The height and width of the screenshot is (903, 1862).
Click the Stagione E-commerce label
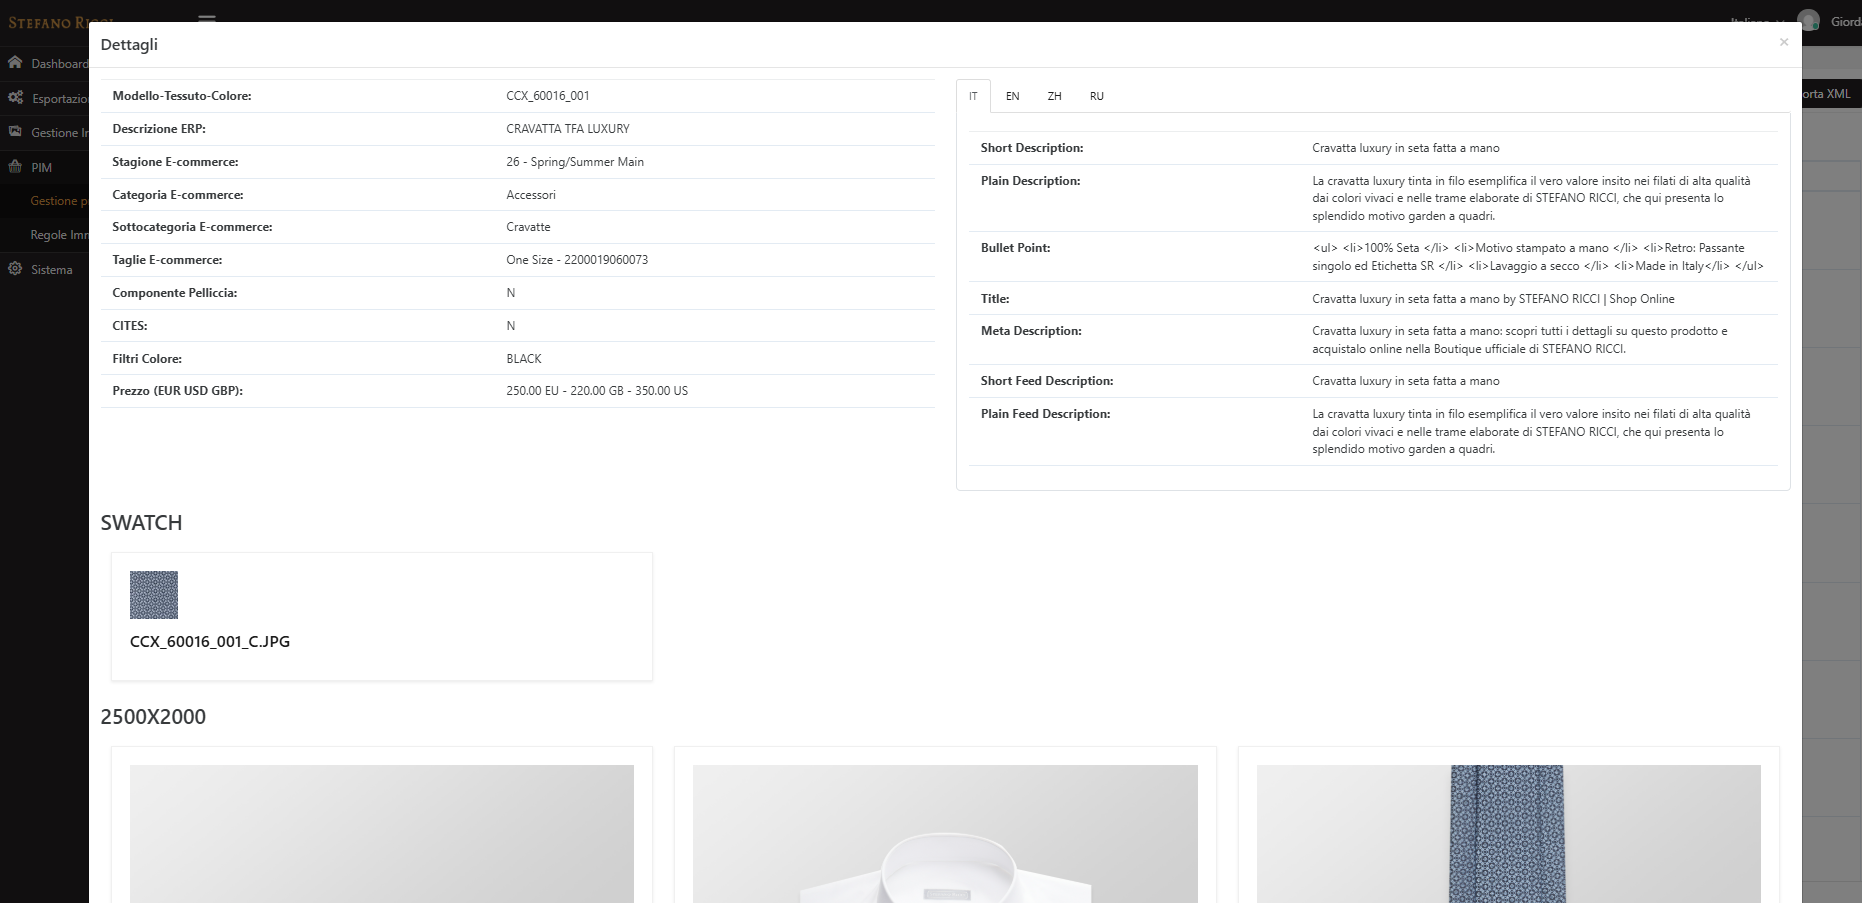coord(175,162)
